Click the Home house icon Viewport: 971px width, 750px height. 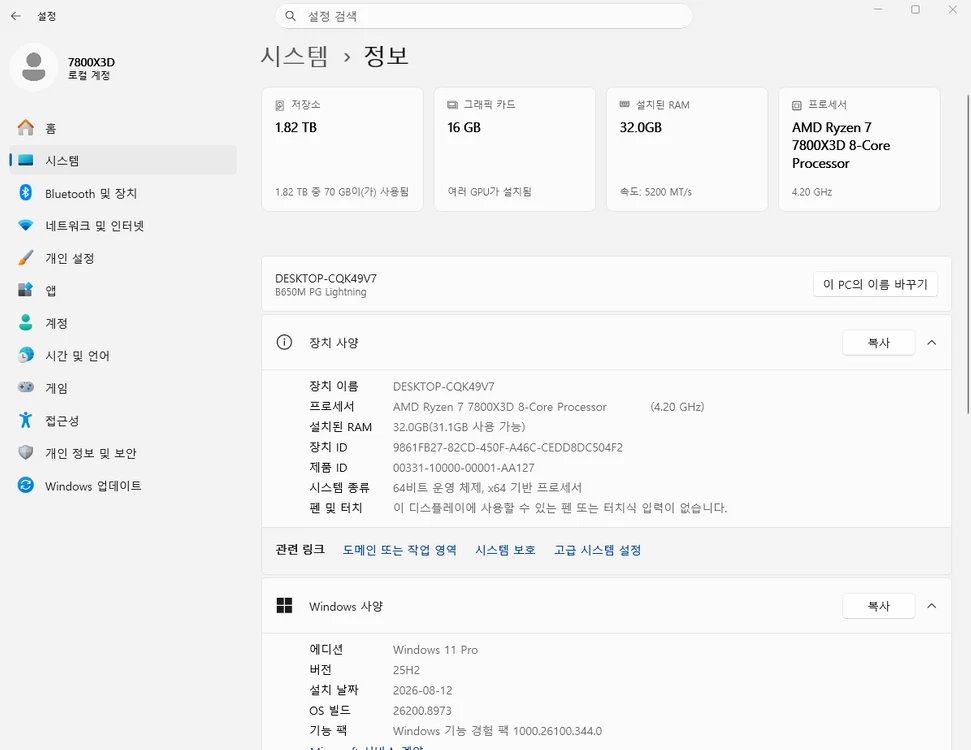(25, 128)
